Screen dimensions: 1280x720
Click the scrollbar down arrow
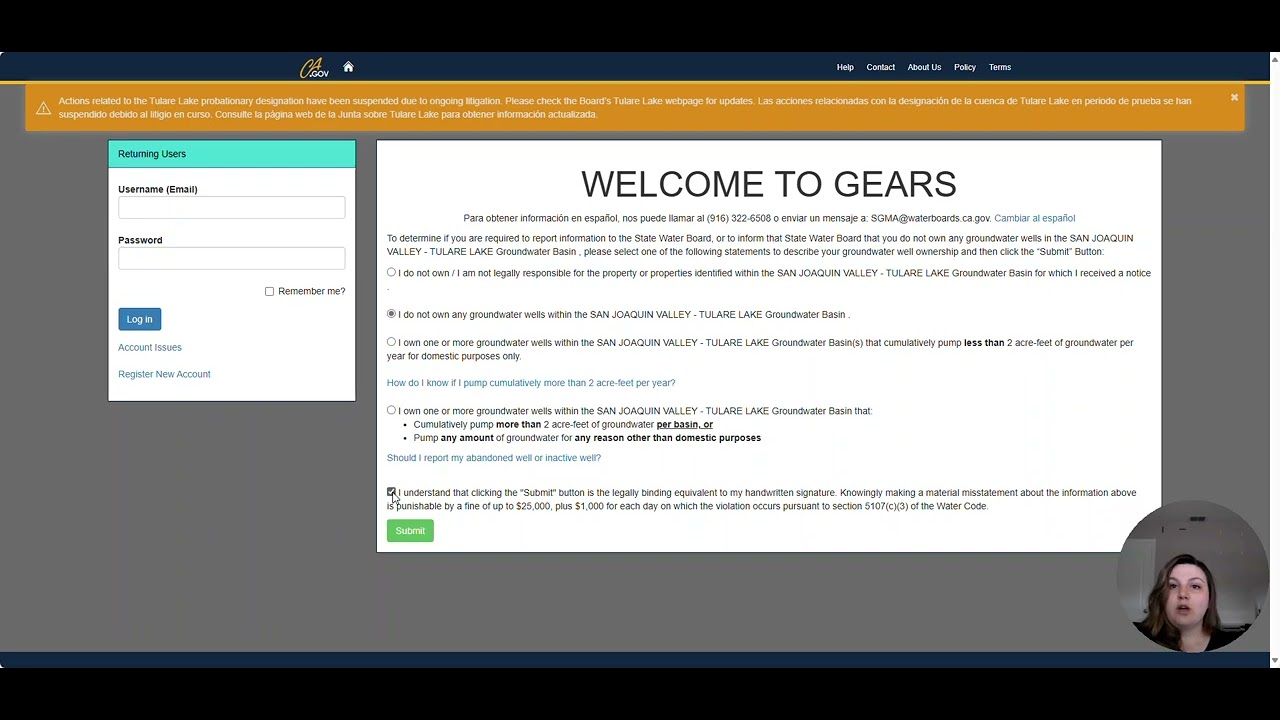coord(1274,661)
